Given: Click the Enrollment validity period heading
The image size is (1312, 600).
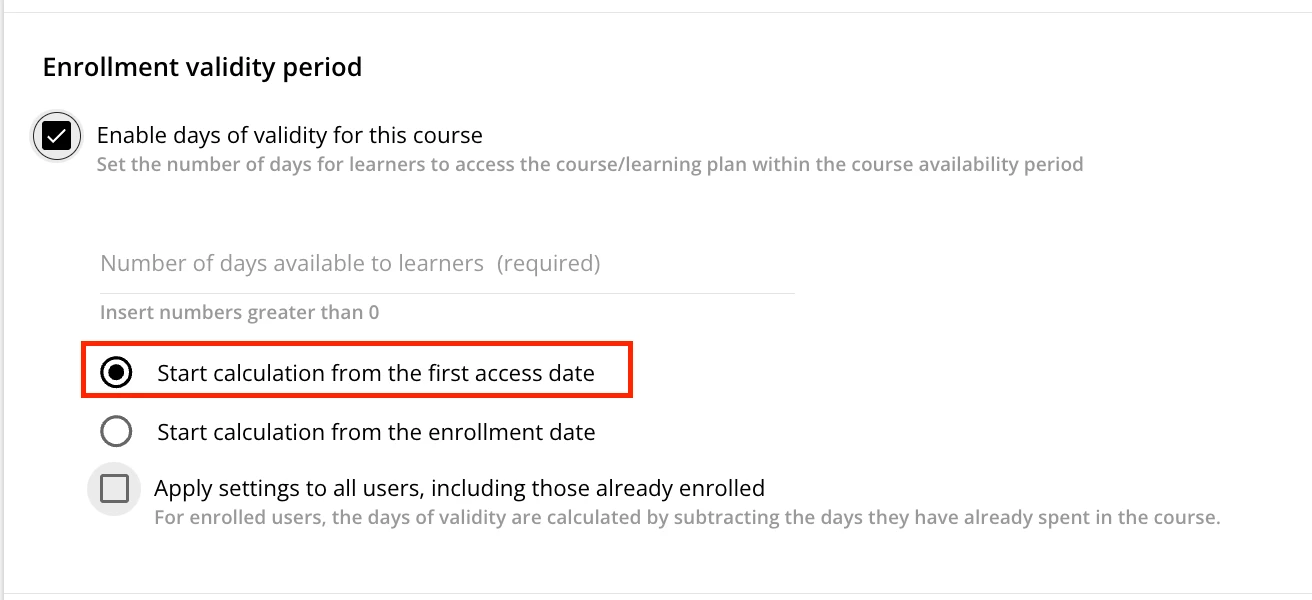Looking at the screenshot, I should 202,68.
